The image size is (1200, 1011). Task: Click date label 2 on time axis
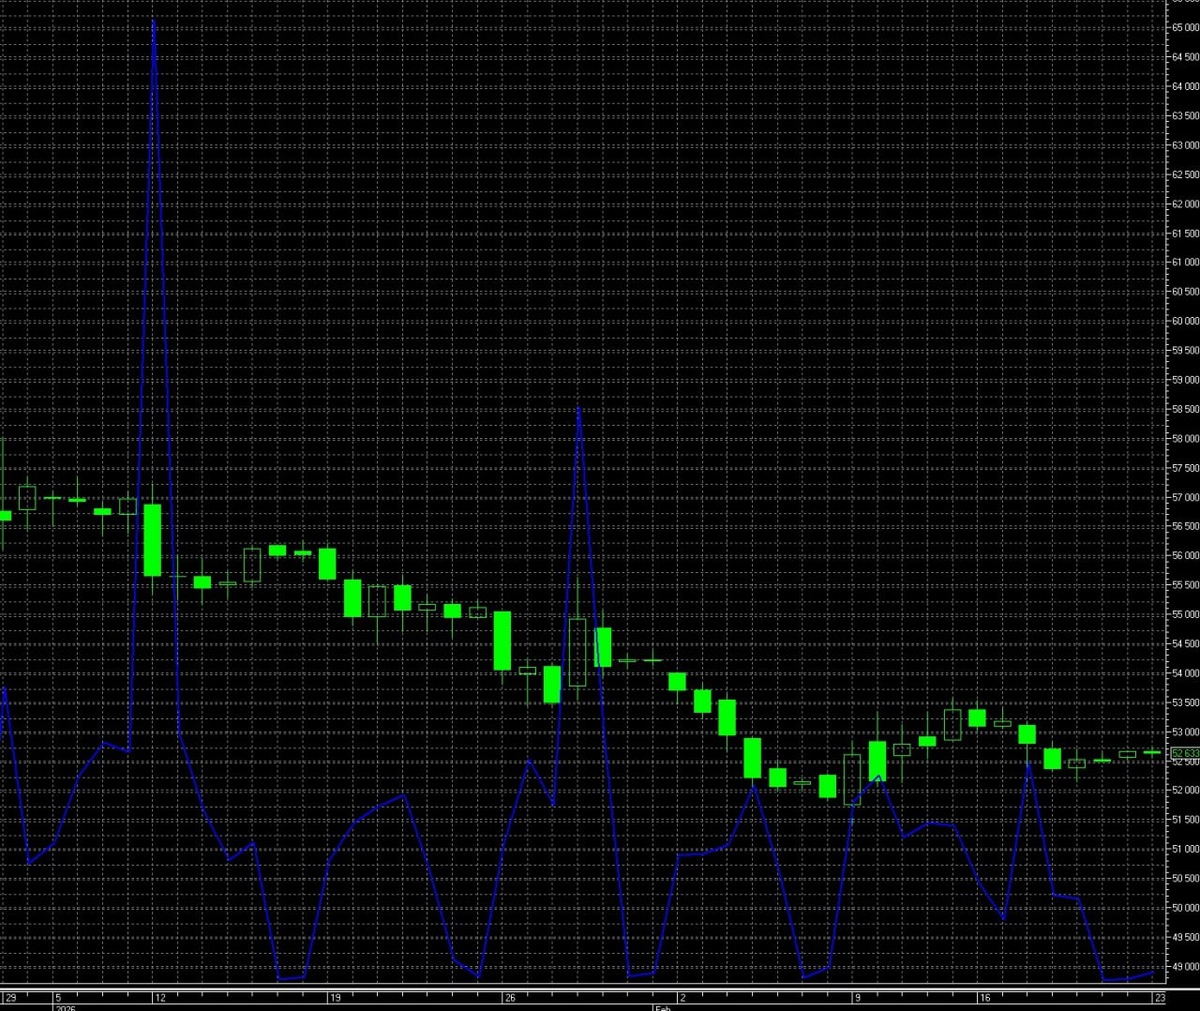click(x=682, y=998)
